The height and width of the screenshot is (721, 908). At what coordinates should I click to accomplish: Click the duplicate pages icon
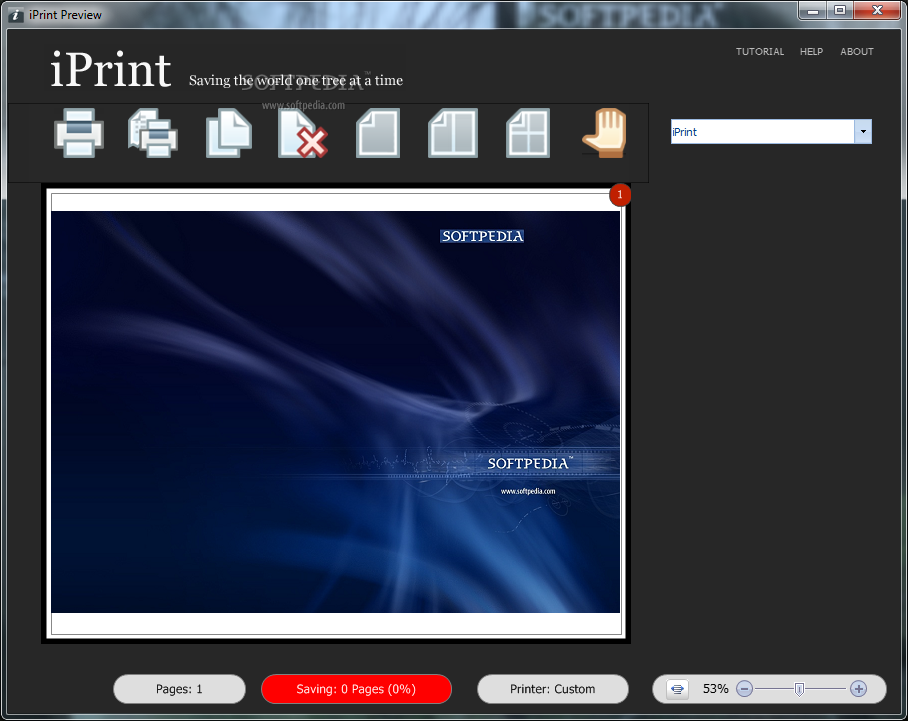[229, 133]
